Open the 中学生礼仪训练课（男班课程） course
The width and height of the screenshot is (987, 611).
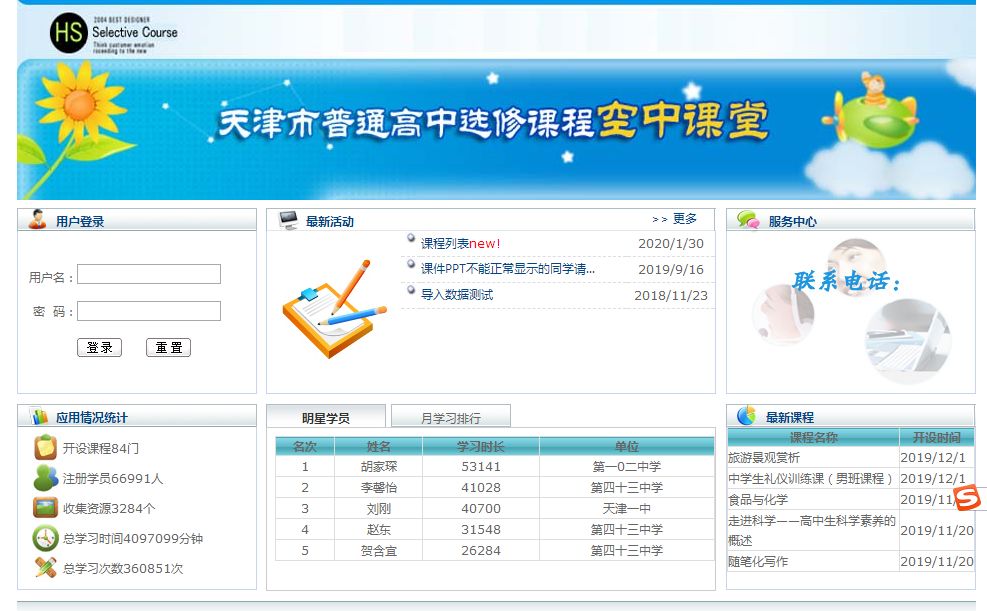point(811,478)
